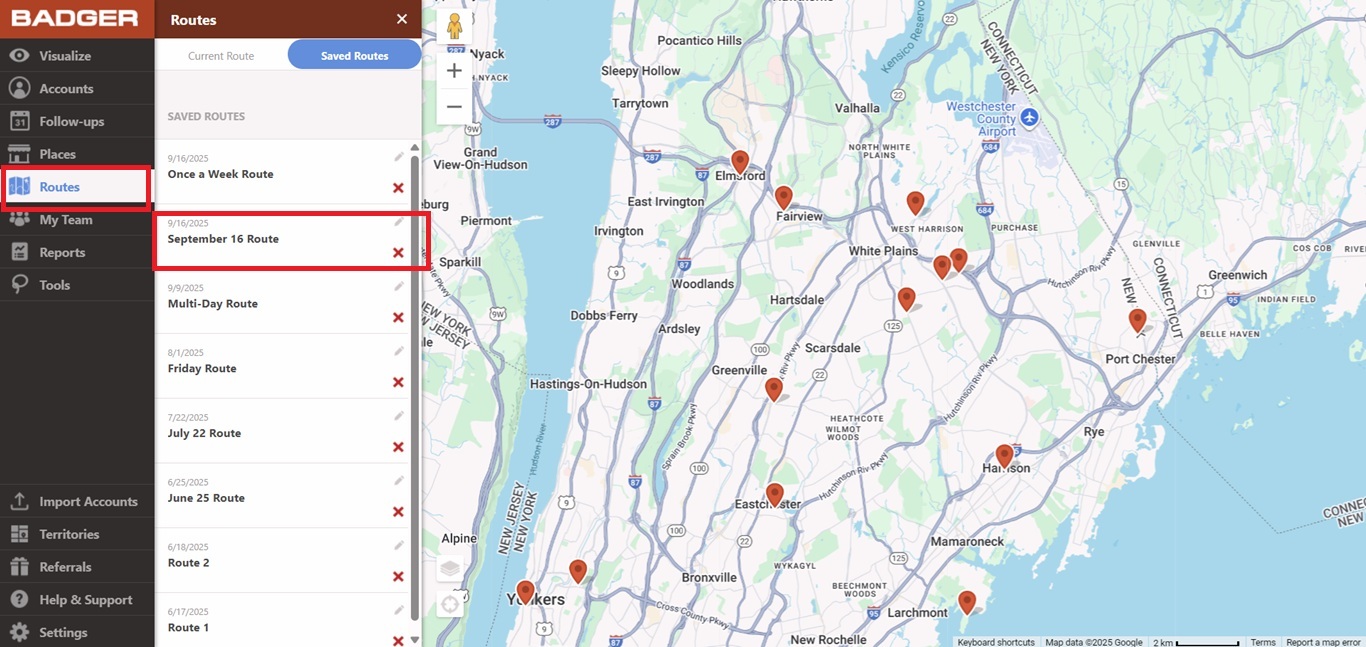Open the Reports chart icon
This screenshot has height=647, width=1366.
pos(19,252)
